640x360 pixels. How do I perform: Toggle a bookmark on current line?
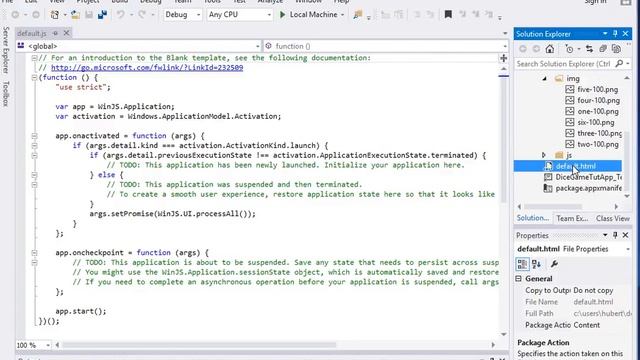pos(448,15)
